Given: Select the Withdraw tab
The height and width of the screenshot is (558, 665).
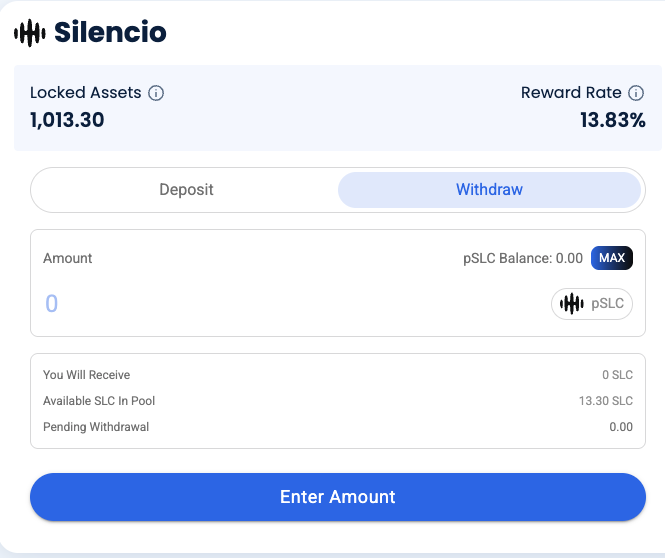Looking at the screenshot, I should coord(489,189).
